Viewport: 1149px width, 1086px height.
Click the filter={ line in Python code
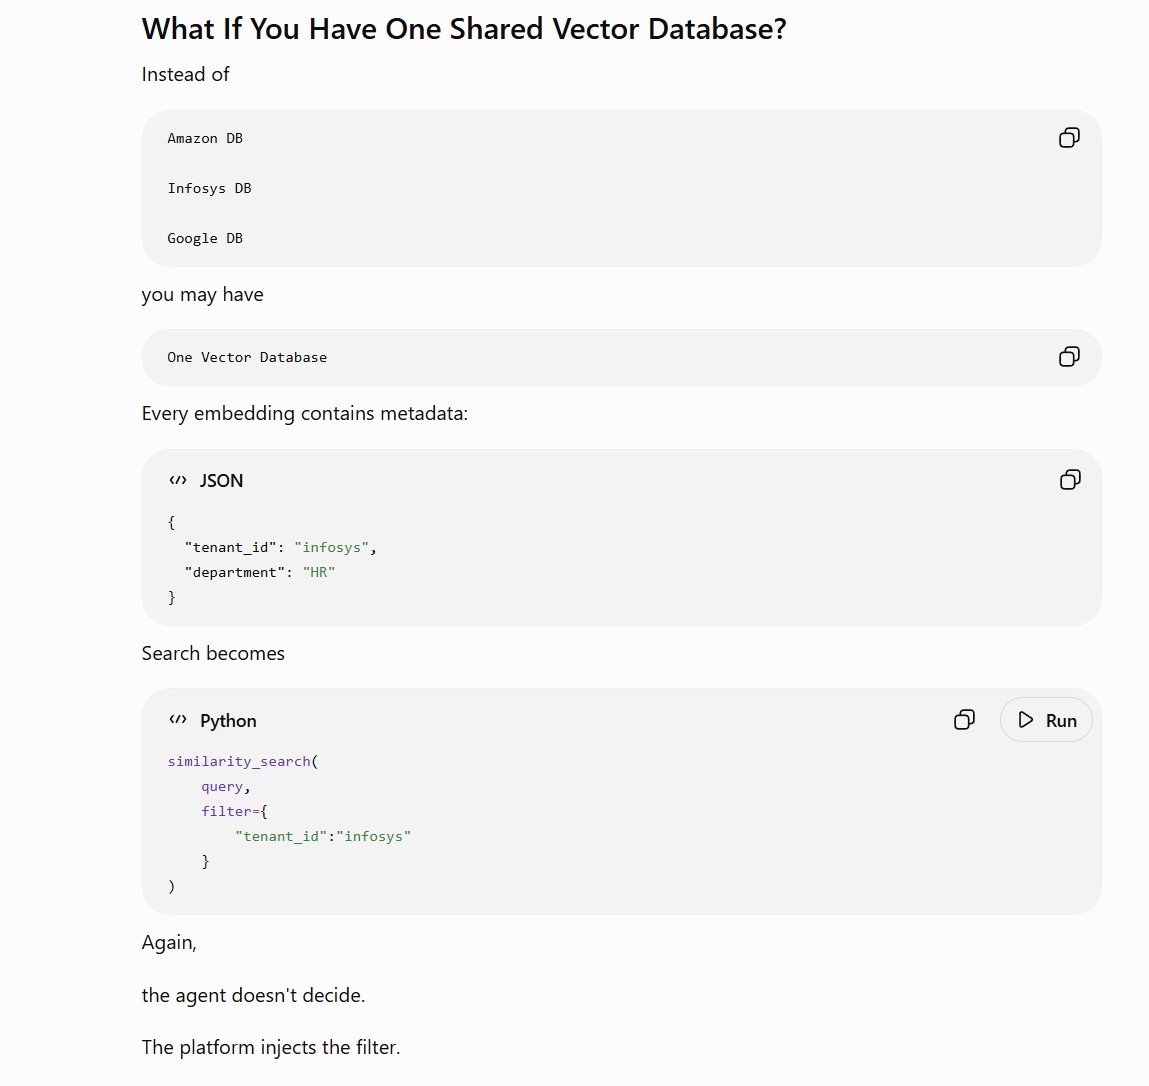tap(234, 811)
